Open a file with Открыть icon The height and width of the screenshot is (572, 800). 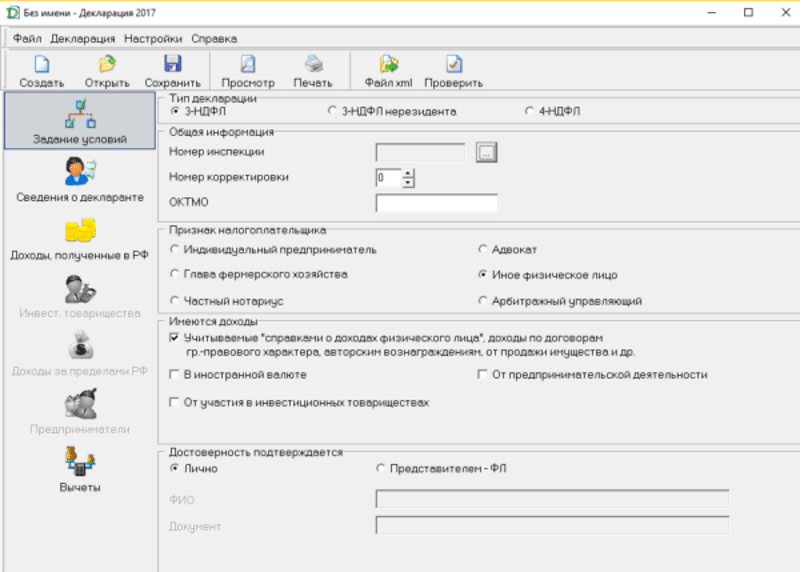click(107, 65)
